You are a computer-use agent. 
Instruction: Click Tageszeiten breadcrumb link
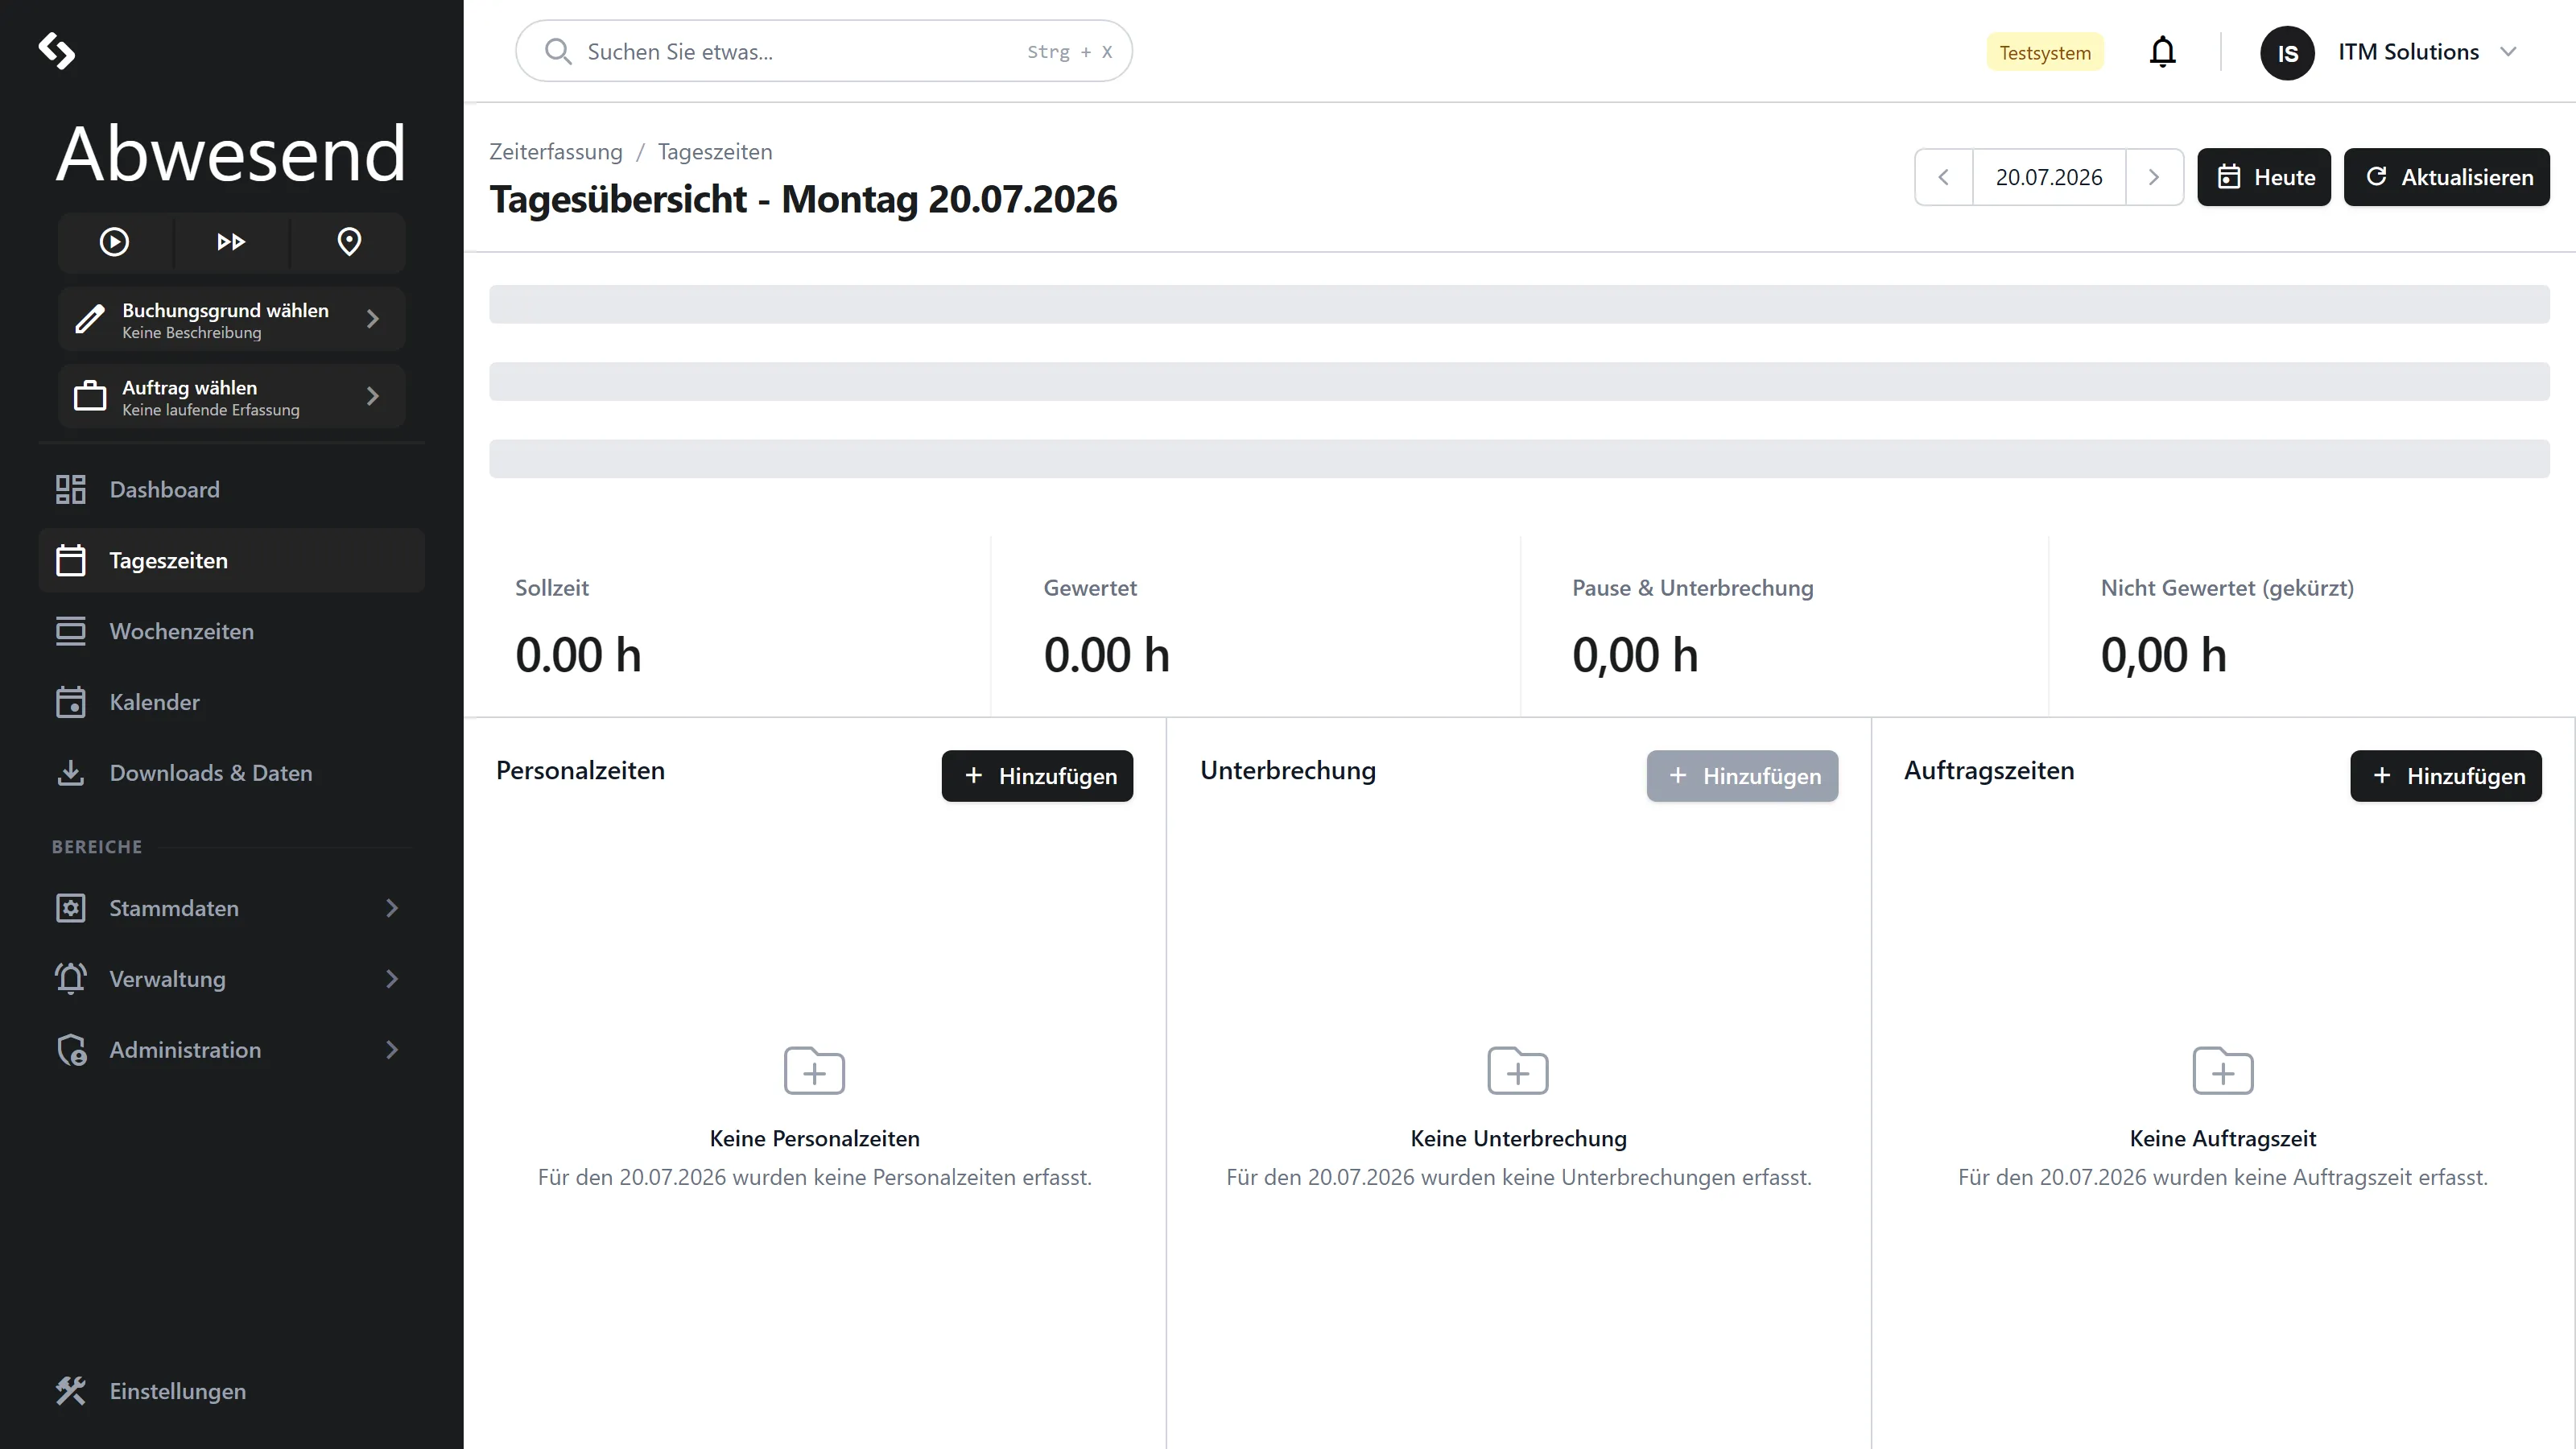pyautogui.click(x=715, y=152)
